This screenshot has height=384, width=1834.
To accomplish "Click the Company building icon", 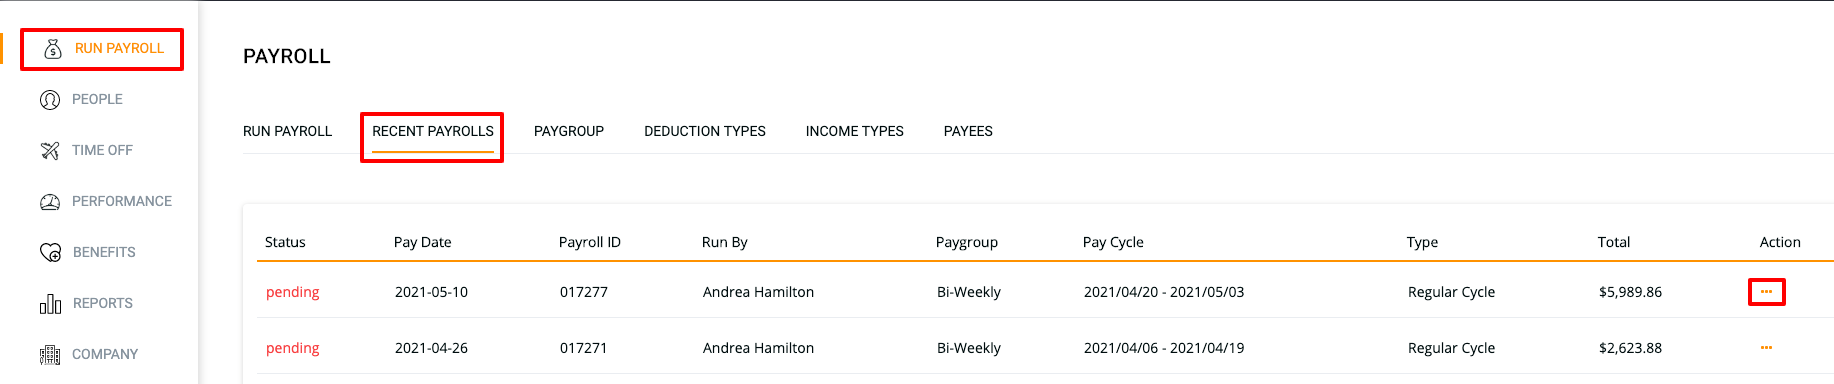I will pos(50,355).
